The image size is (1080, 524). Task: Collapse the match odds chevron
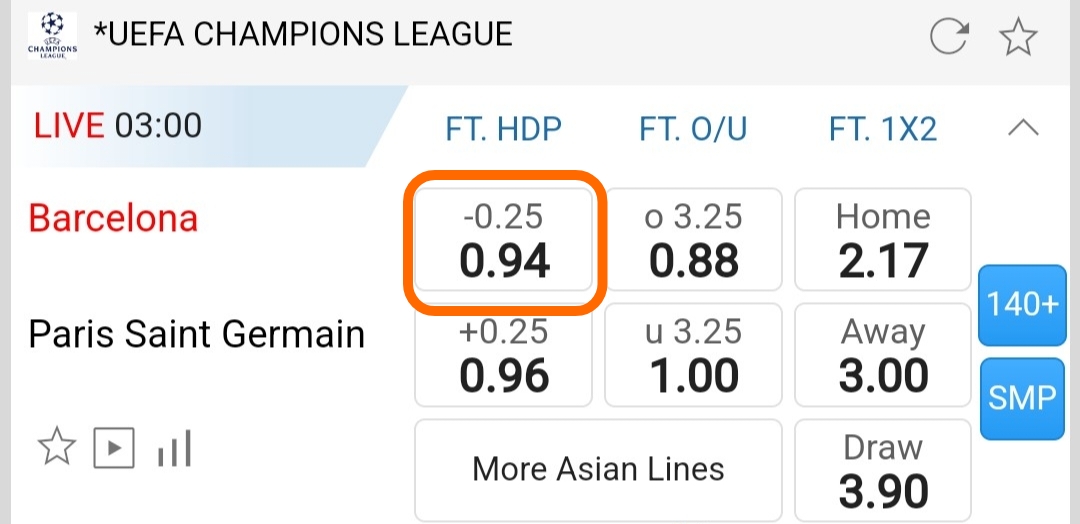(1023, 128)
